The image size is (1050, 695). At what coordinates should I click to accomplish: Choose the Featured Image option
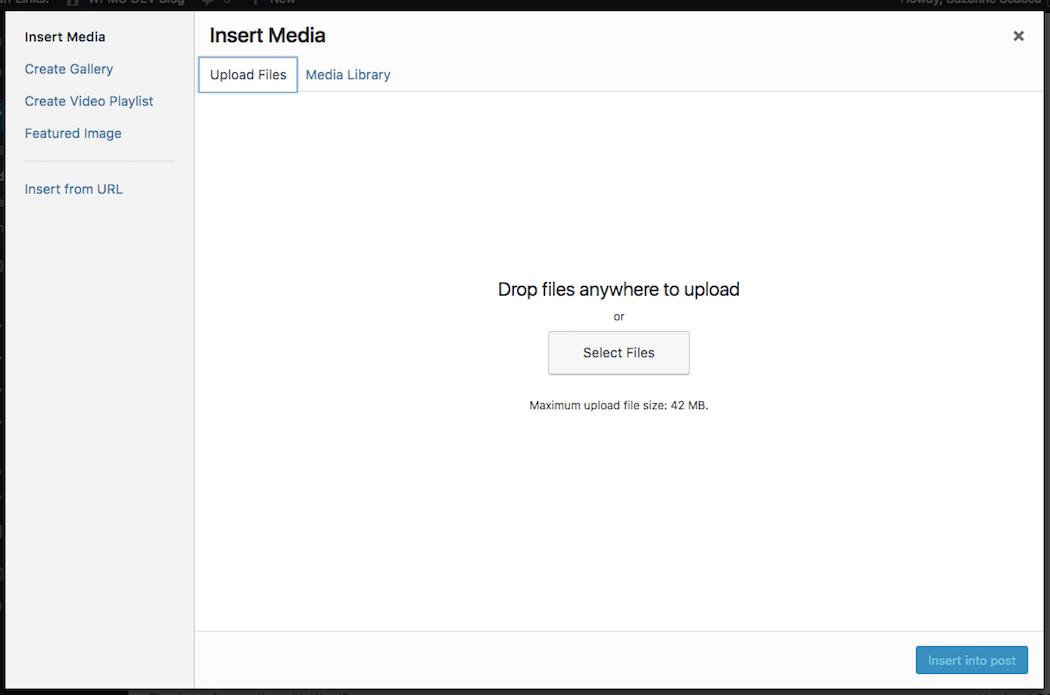(x=72, y=133)
